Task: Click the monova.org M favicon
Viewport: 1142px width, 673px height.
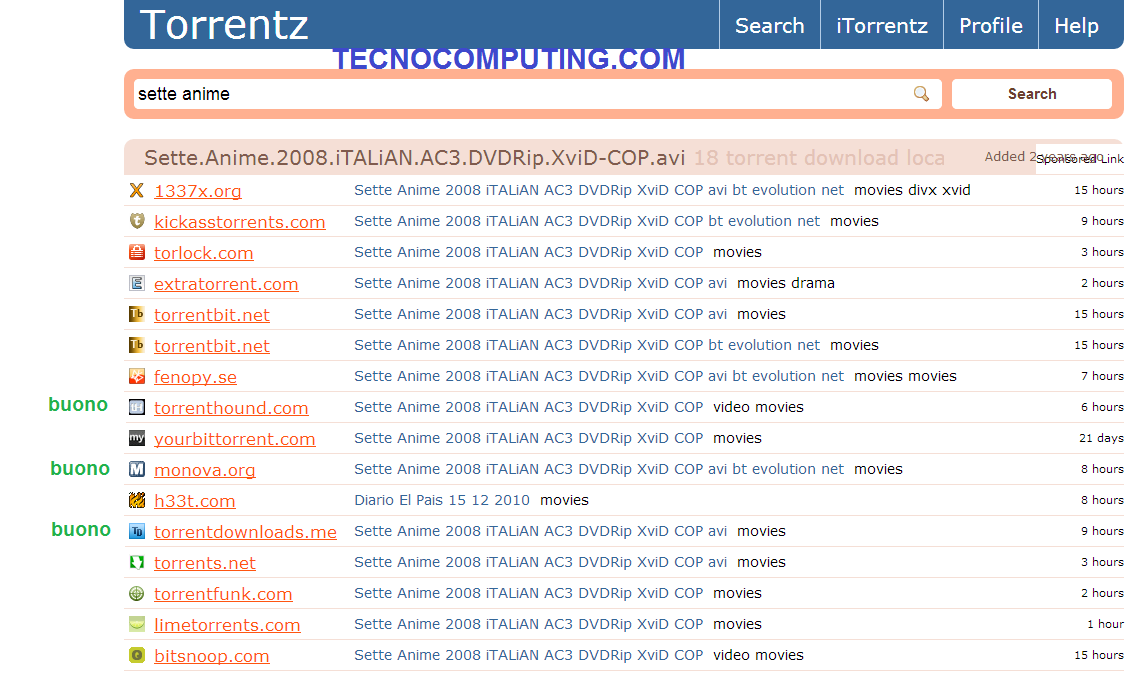Action: pos(136,469)
